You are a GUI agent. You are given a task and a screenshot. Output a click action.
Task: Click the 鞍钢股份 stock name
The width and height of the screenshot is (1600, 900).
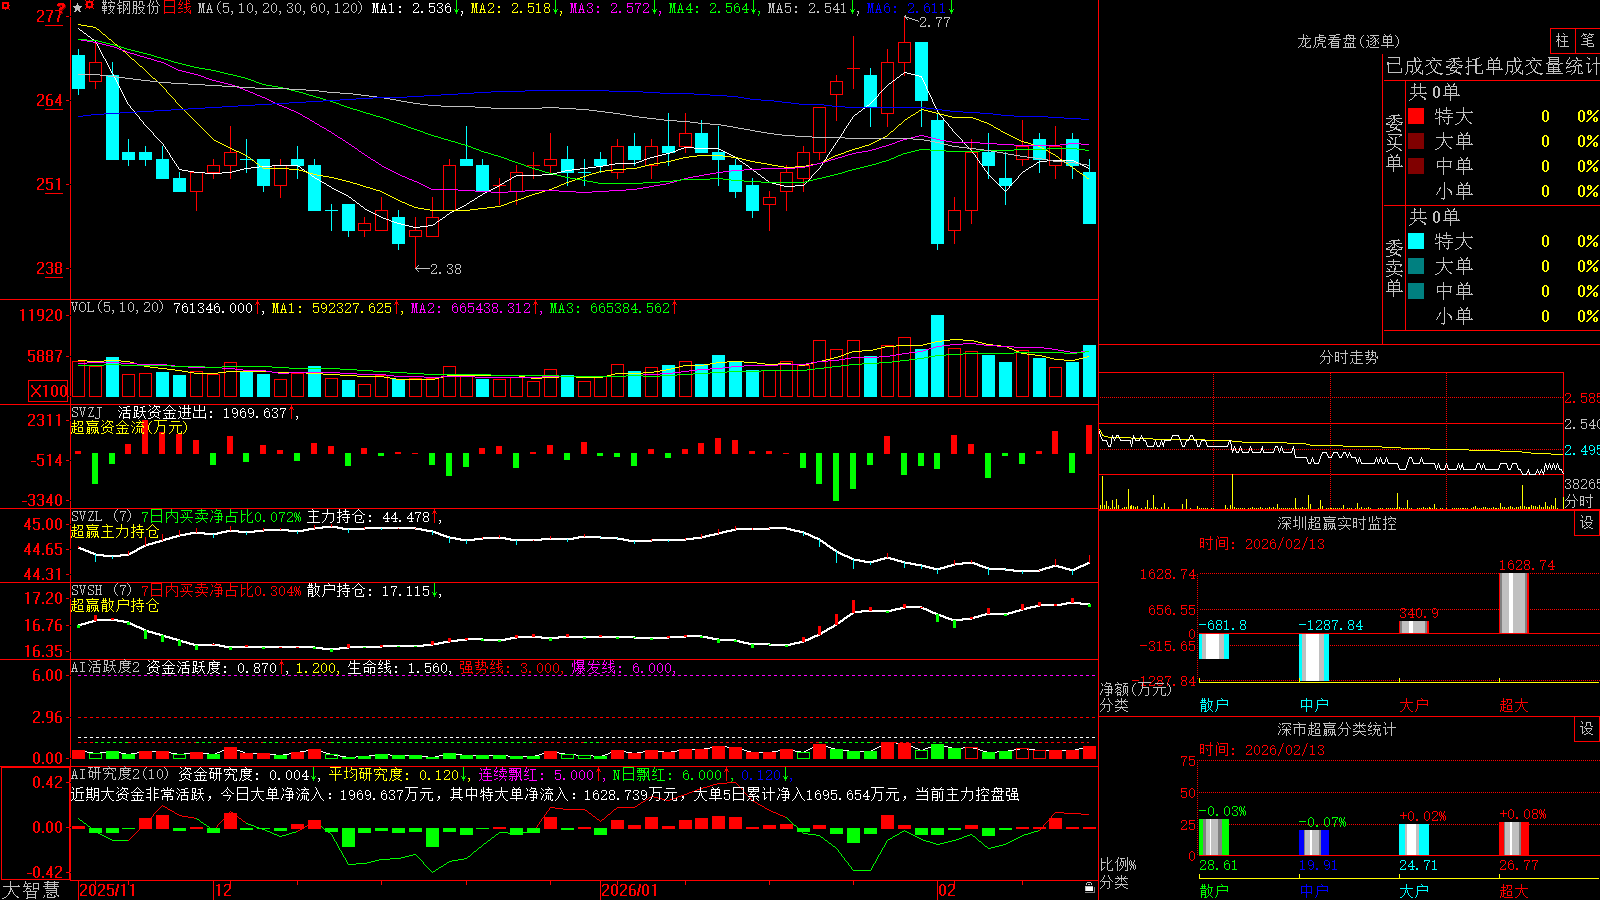click(130, 8)
